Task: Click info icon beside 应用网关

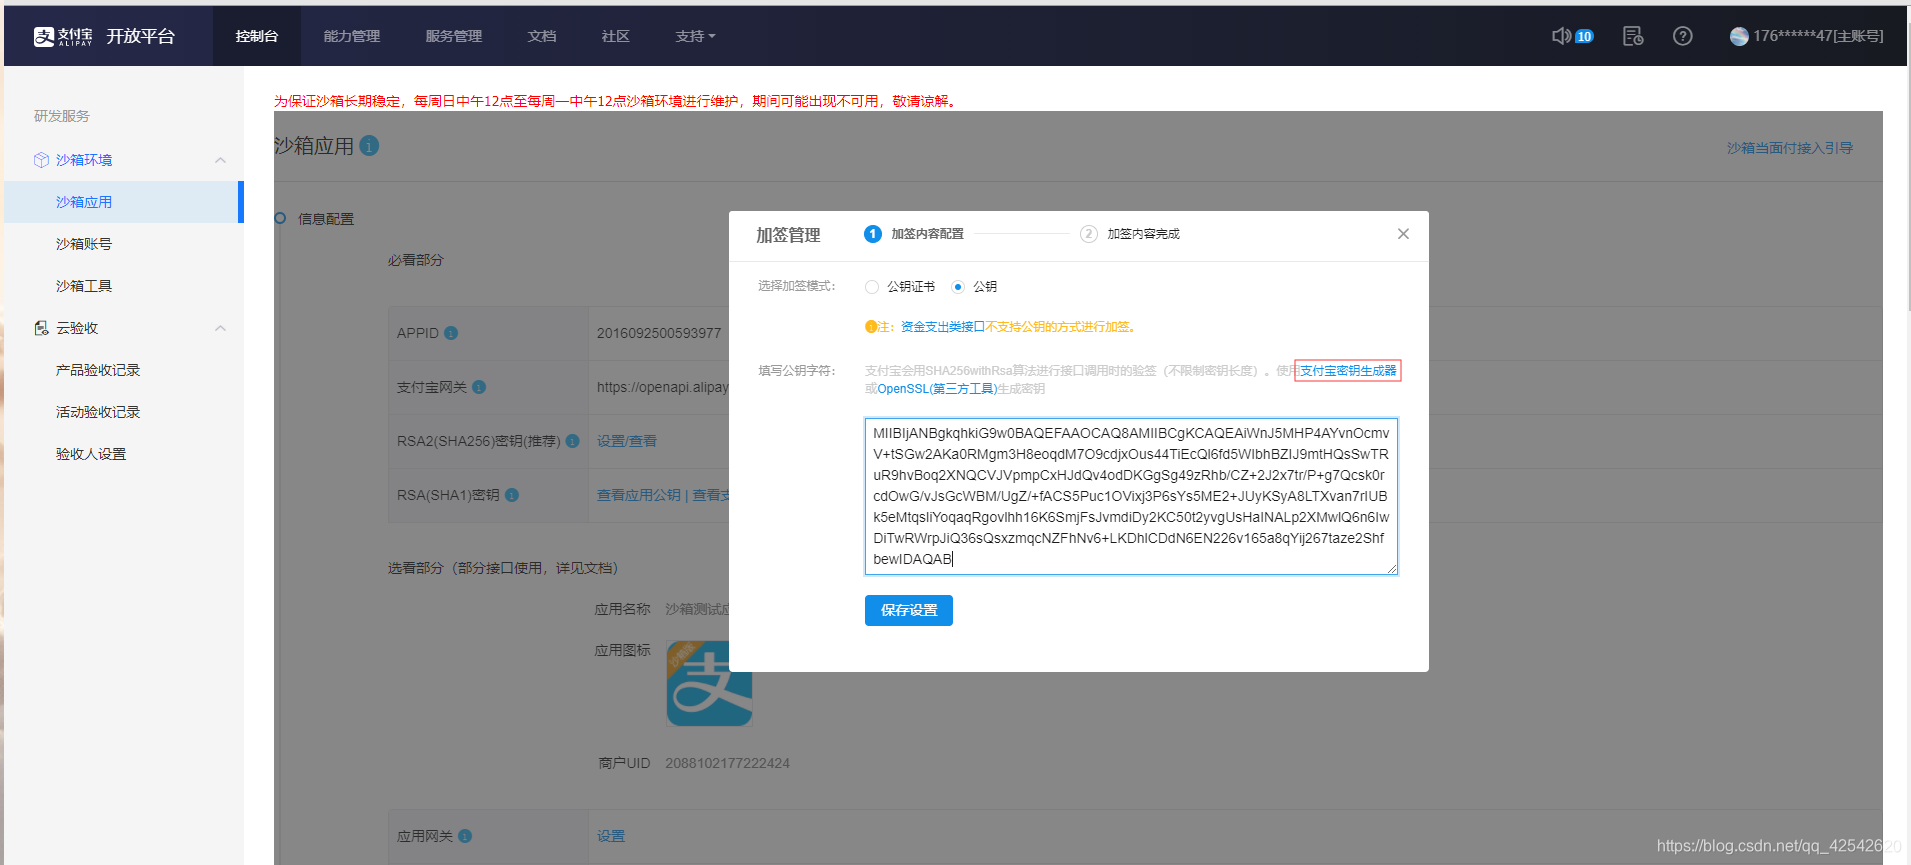Action: (x=465, y=836)
